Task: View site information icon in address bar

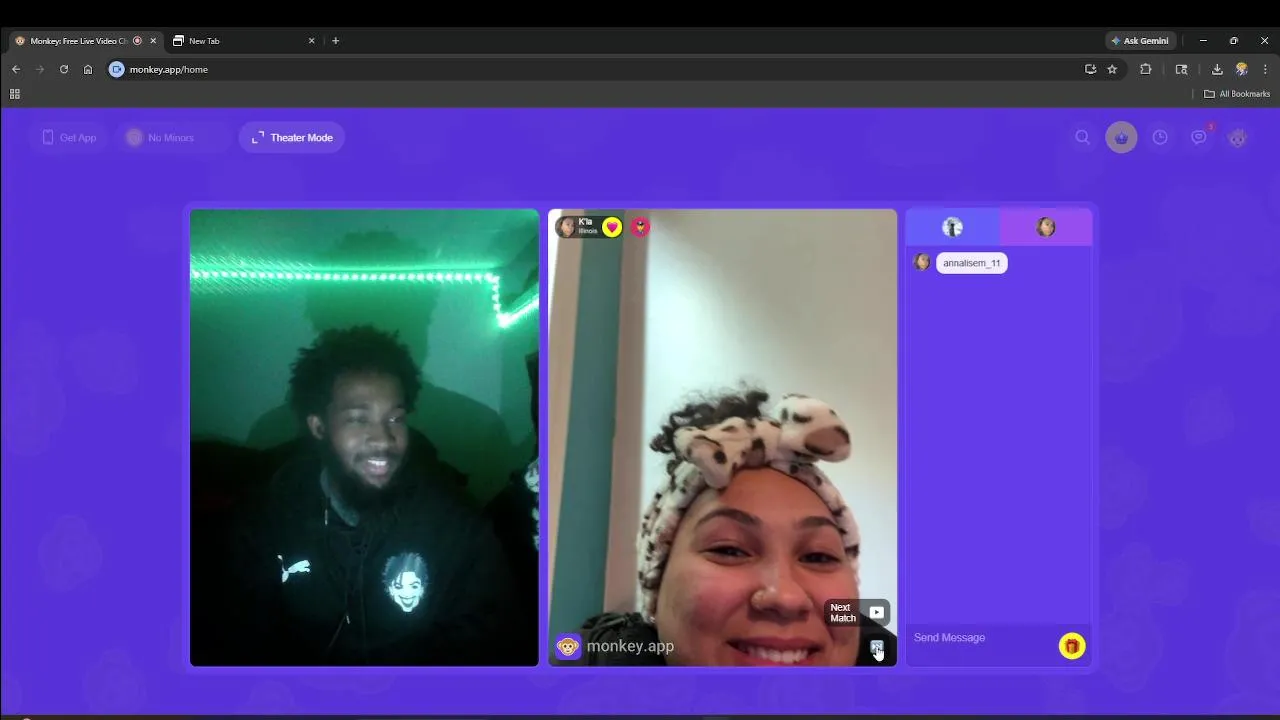Action: pos(116,69)
